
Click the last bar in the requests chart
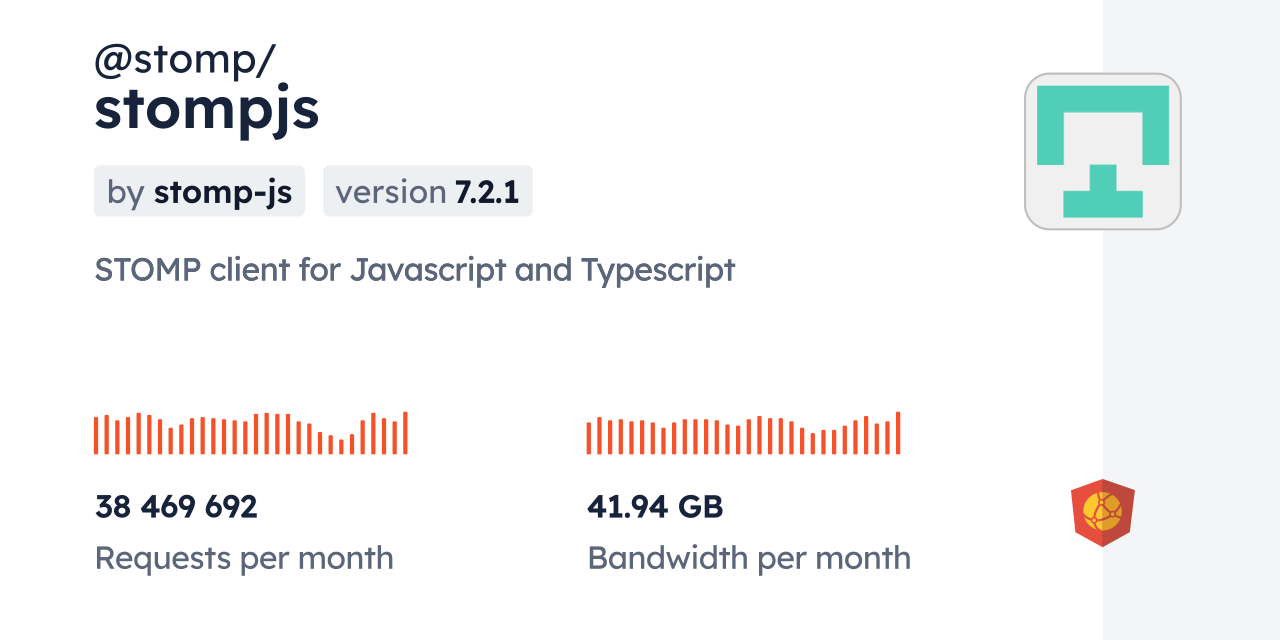tap(405, 433)
